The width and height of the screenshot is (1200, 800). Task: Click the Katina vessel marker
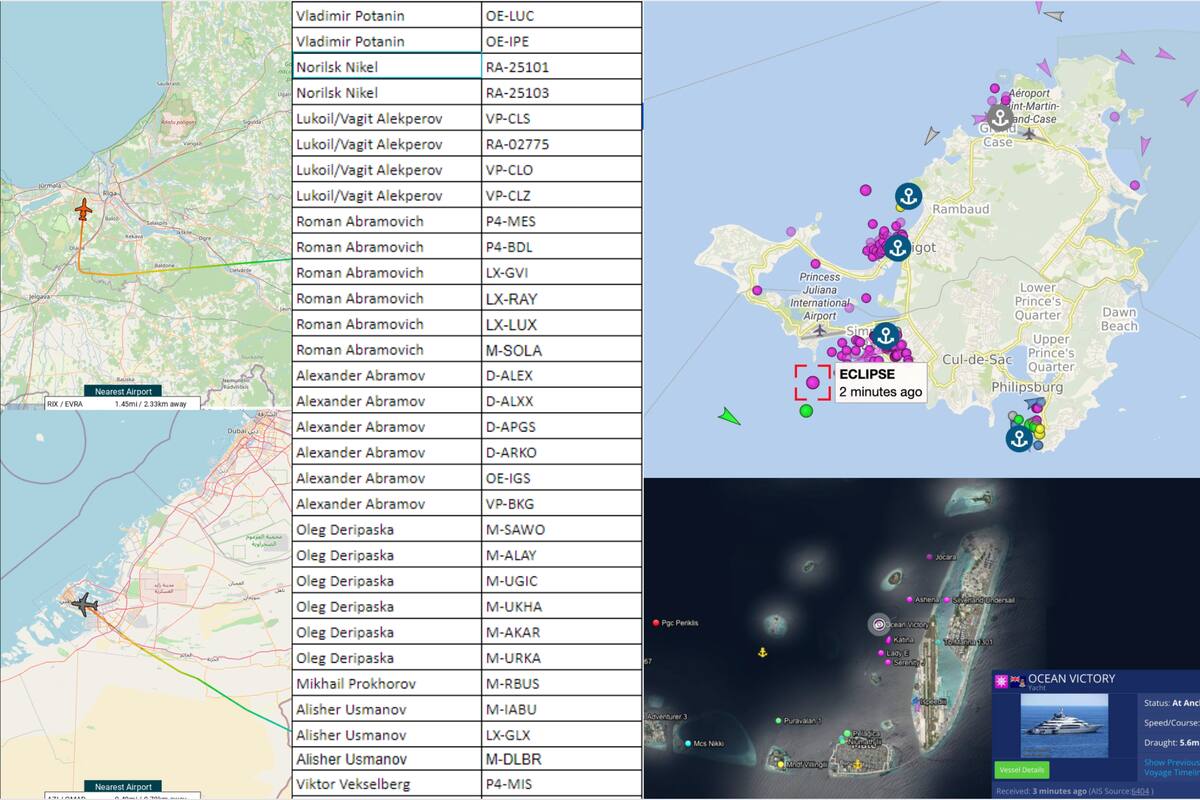coord(888,639)
